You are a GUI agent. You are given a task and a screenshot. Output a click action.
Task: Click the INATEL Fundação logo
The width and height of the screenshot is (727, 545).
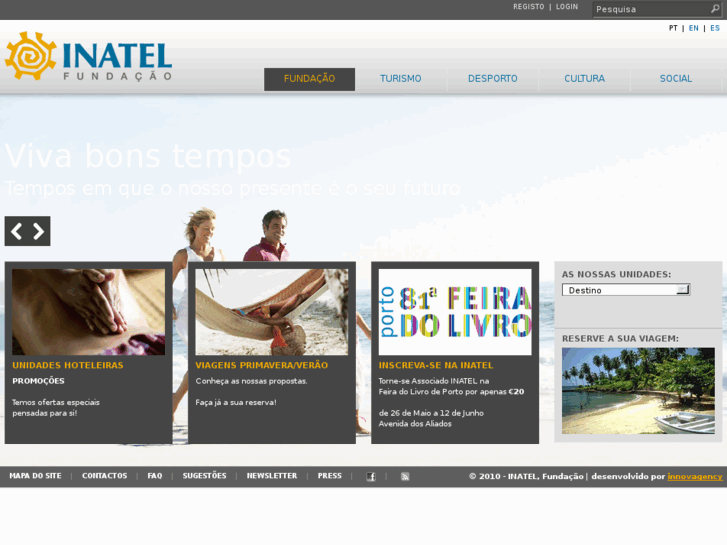pos(89,56)
